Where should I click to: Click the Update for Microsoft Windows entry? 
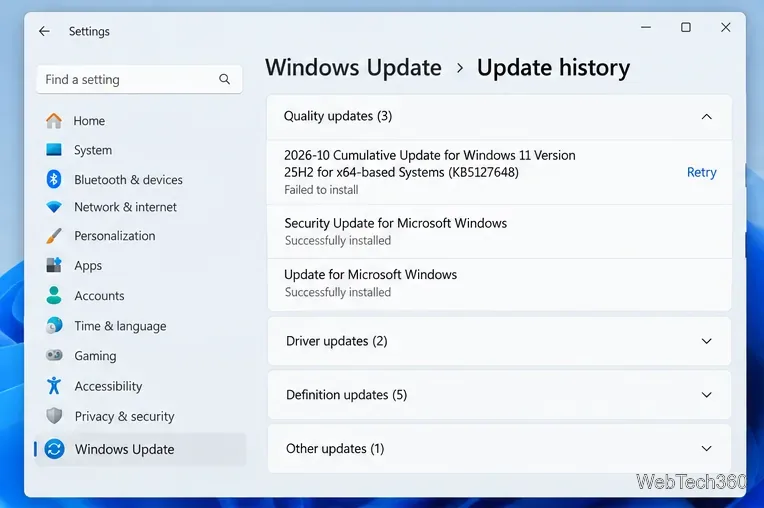pos(499,283)
